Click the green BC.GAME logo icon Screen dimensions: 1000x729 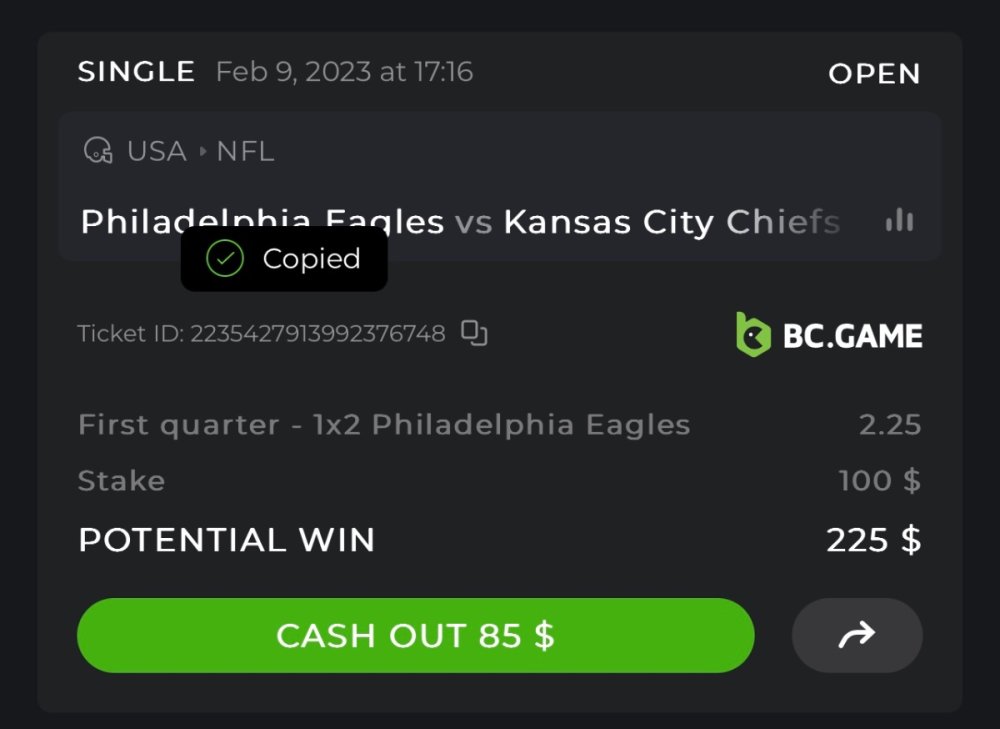pyautogui.click(x=753, y=334)
